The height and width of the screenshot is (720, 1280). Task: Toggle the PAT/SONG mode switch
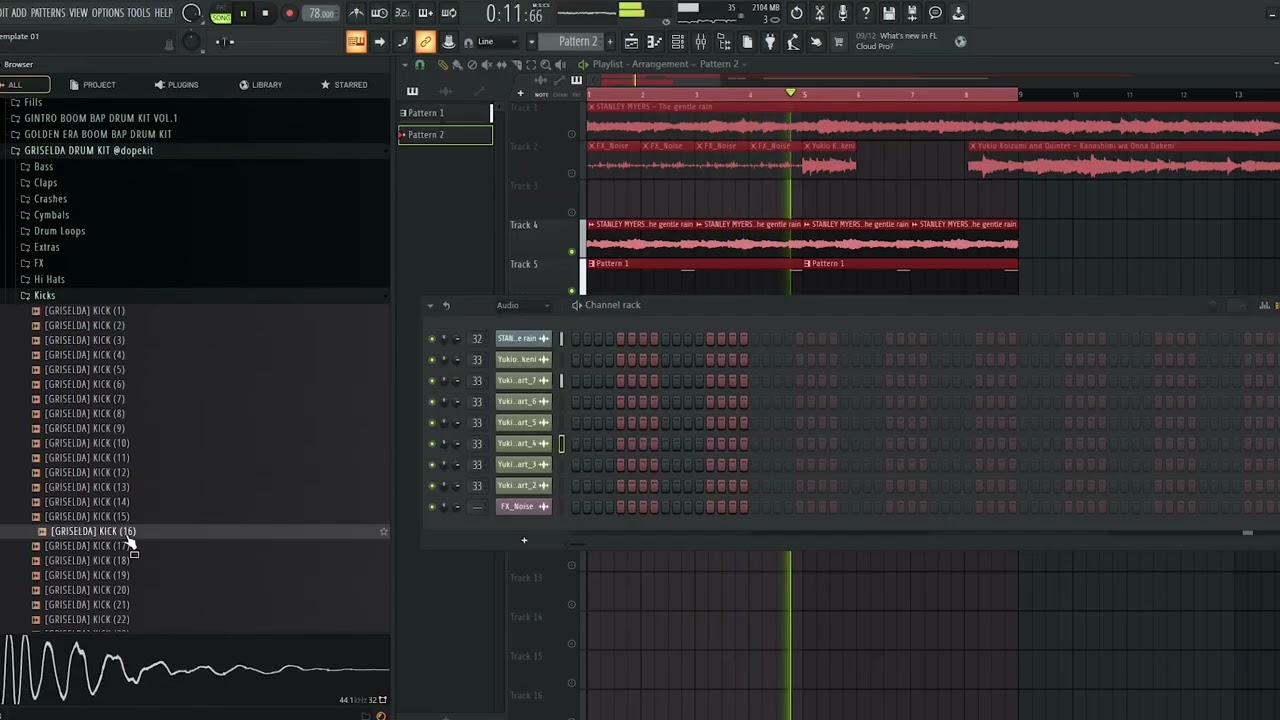click(221, 13)
